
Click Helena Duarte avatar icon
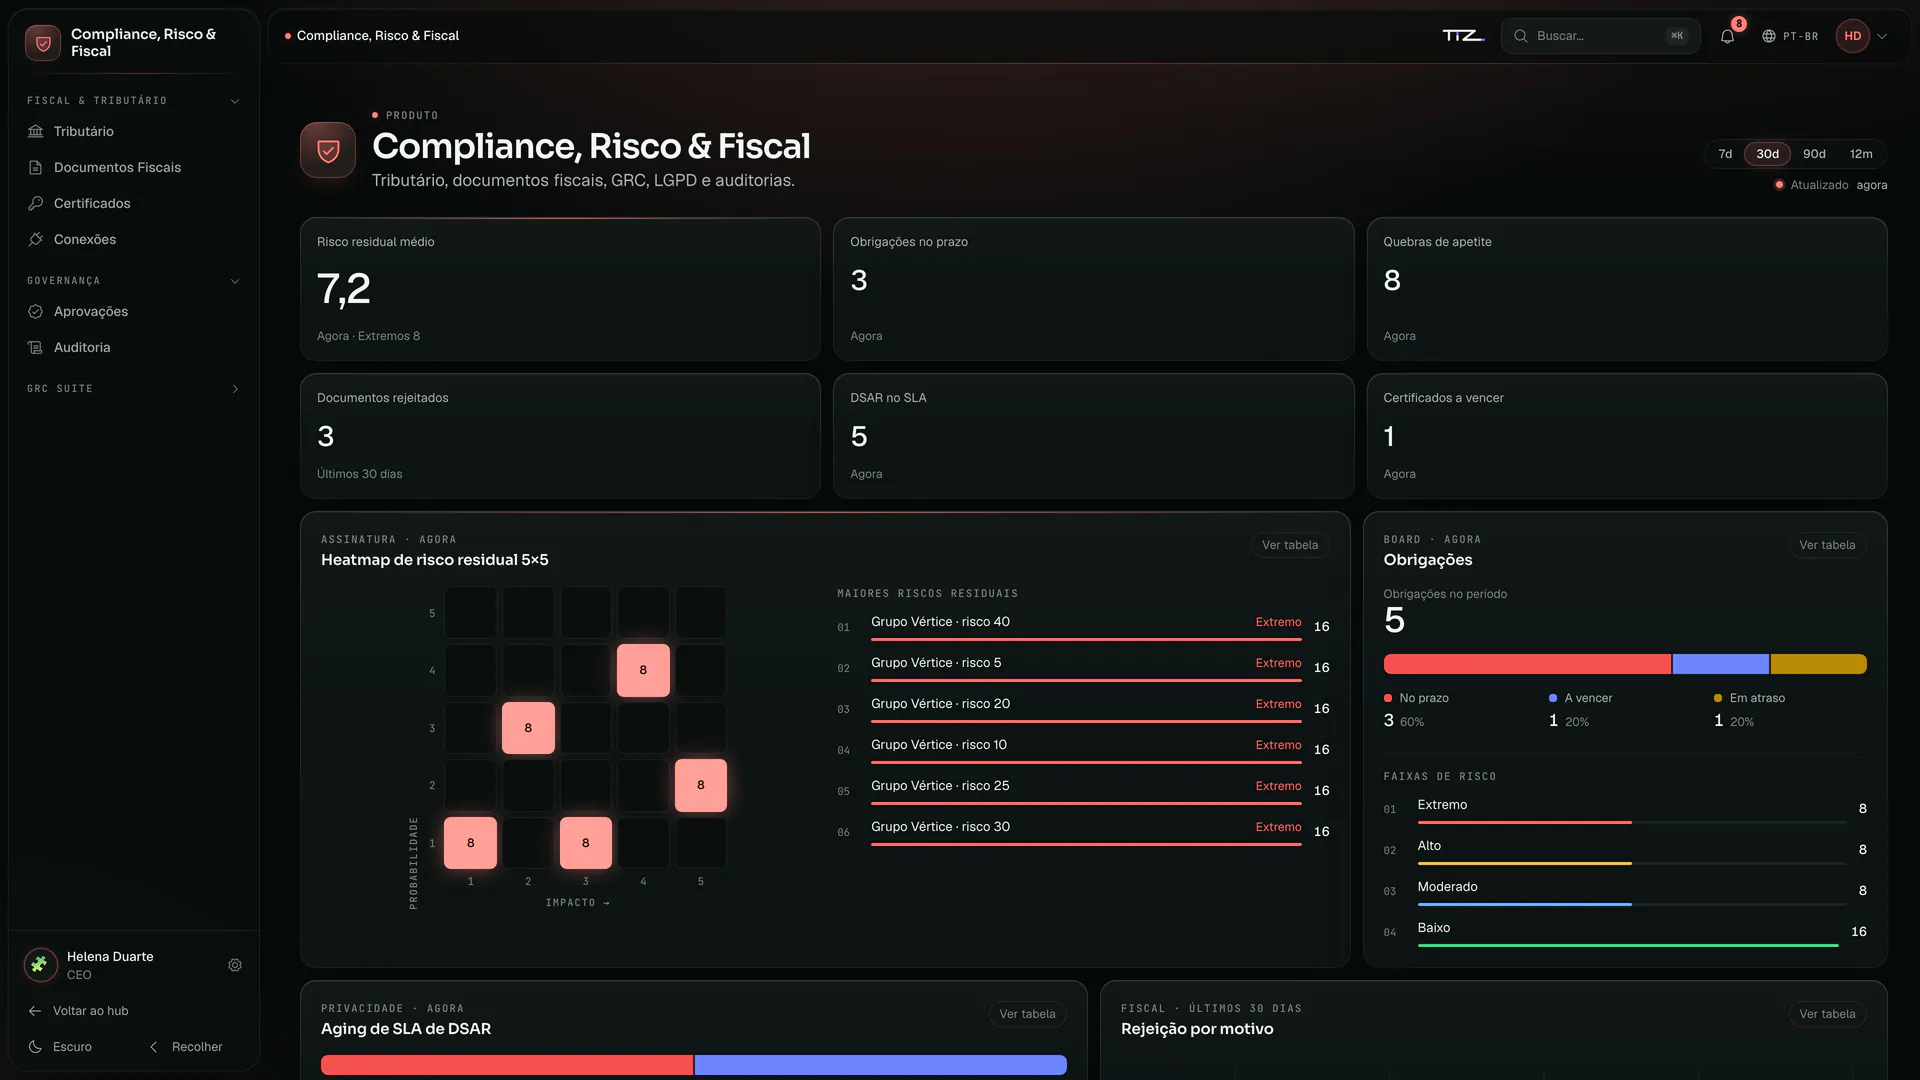pyautogui.click(x=40, y=965)
